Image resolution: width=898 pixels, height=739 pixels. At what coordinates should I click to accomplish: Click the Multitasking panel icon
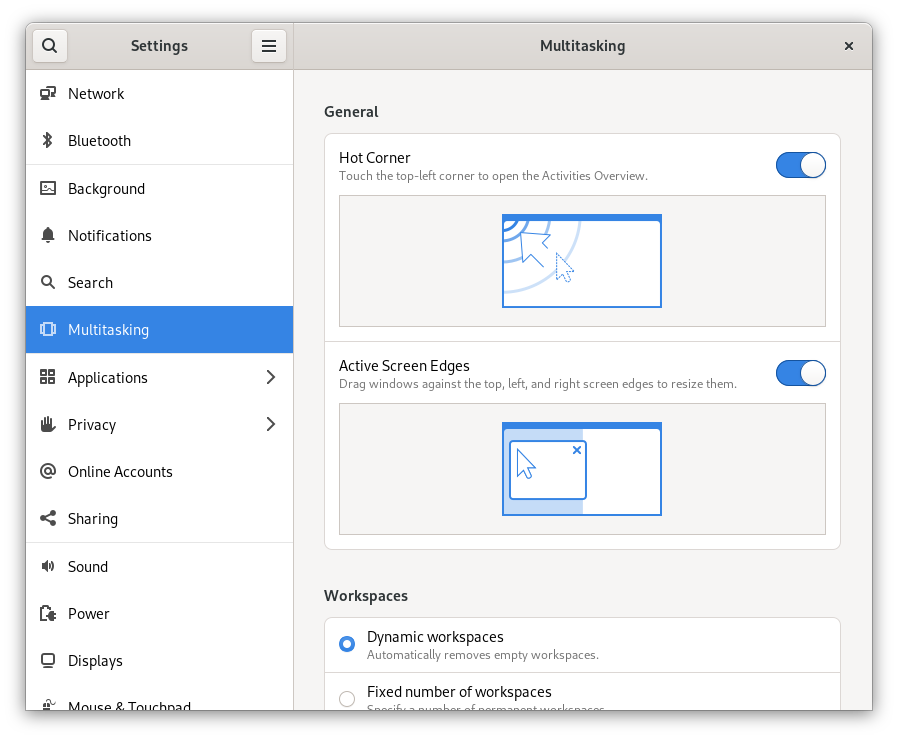48,329
